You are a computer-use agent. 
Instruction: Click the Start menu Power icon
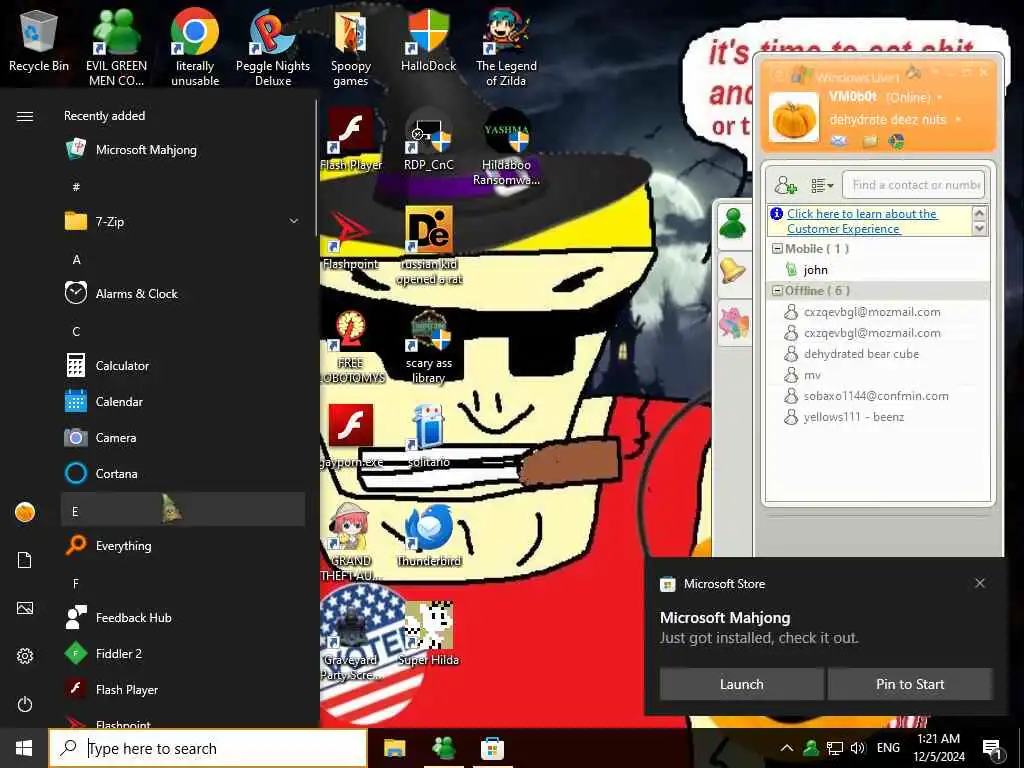(x=25, y=704)
